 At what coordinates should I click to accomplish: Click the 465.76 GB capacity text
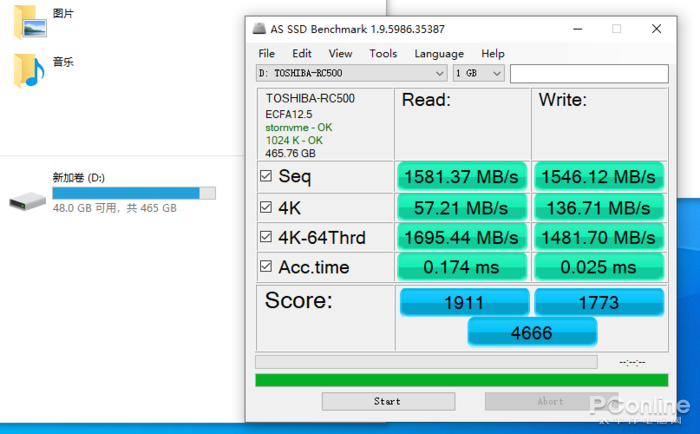(x=290, y=153)
